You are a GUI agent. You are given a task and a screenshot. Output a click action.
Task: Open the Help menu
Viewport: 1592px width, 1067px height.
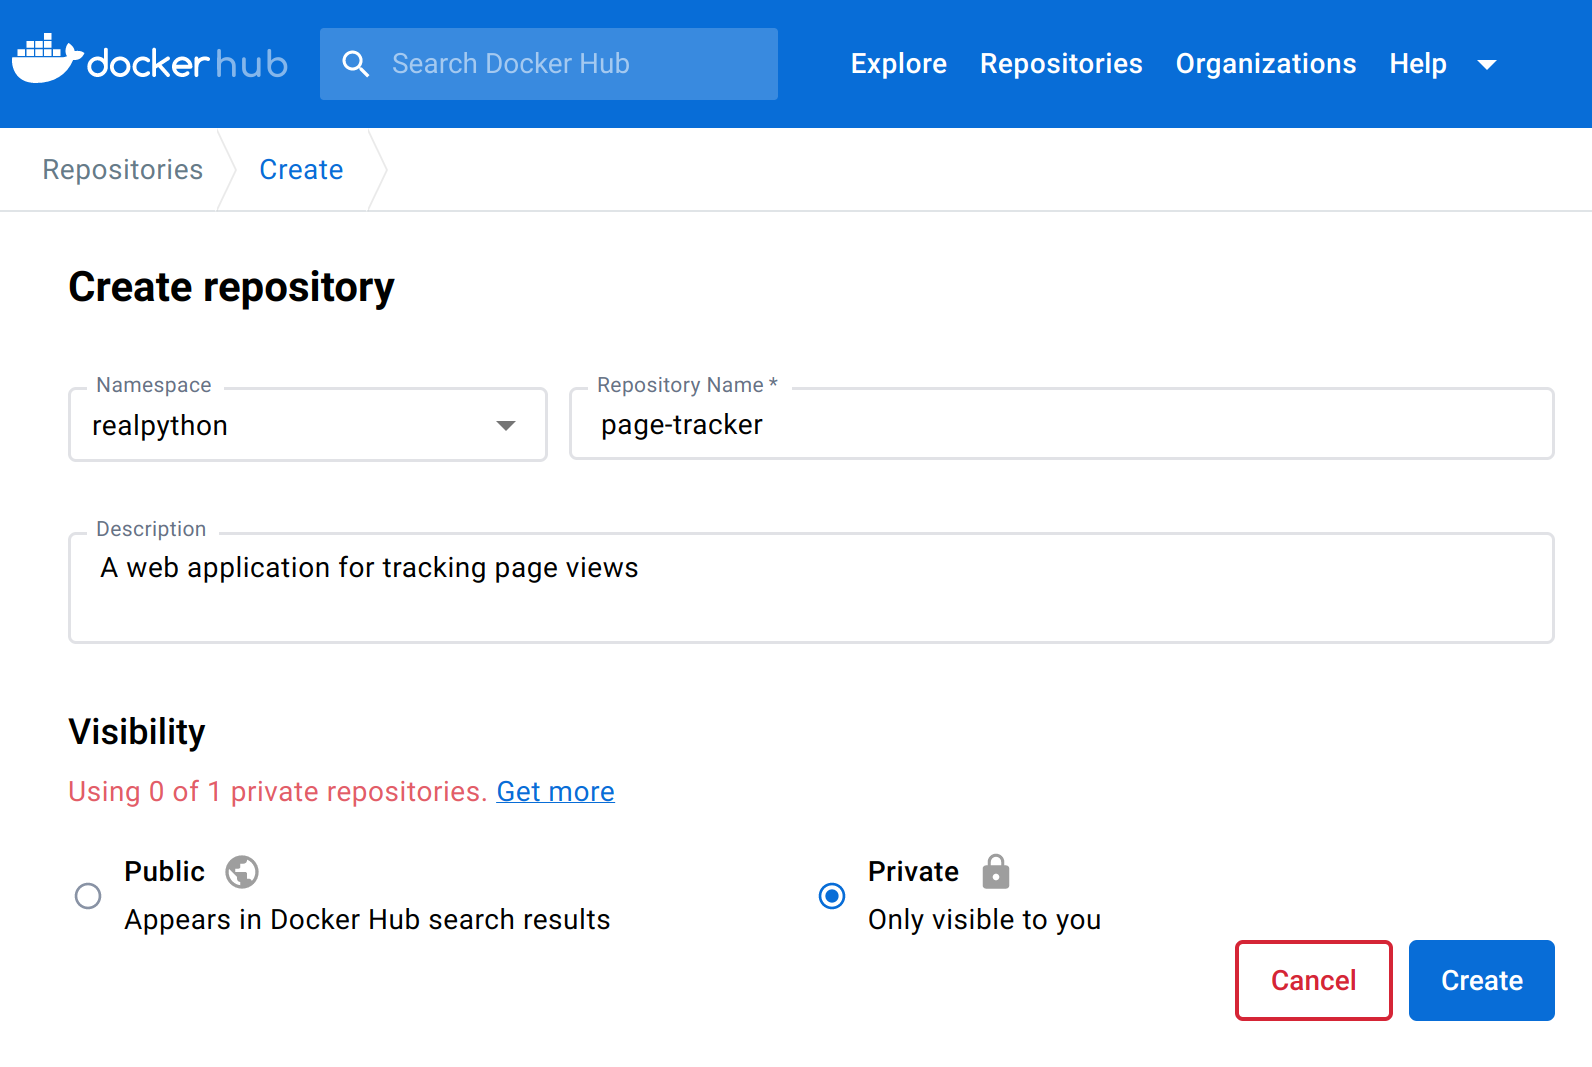[1417, 64]
